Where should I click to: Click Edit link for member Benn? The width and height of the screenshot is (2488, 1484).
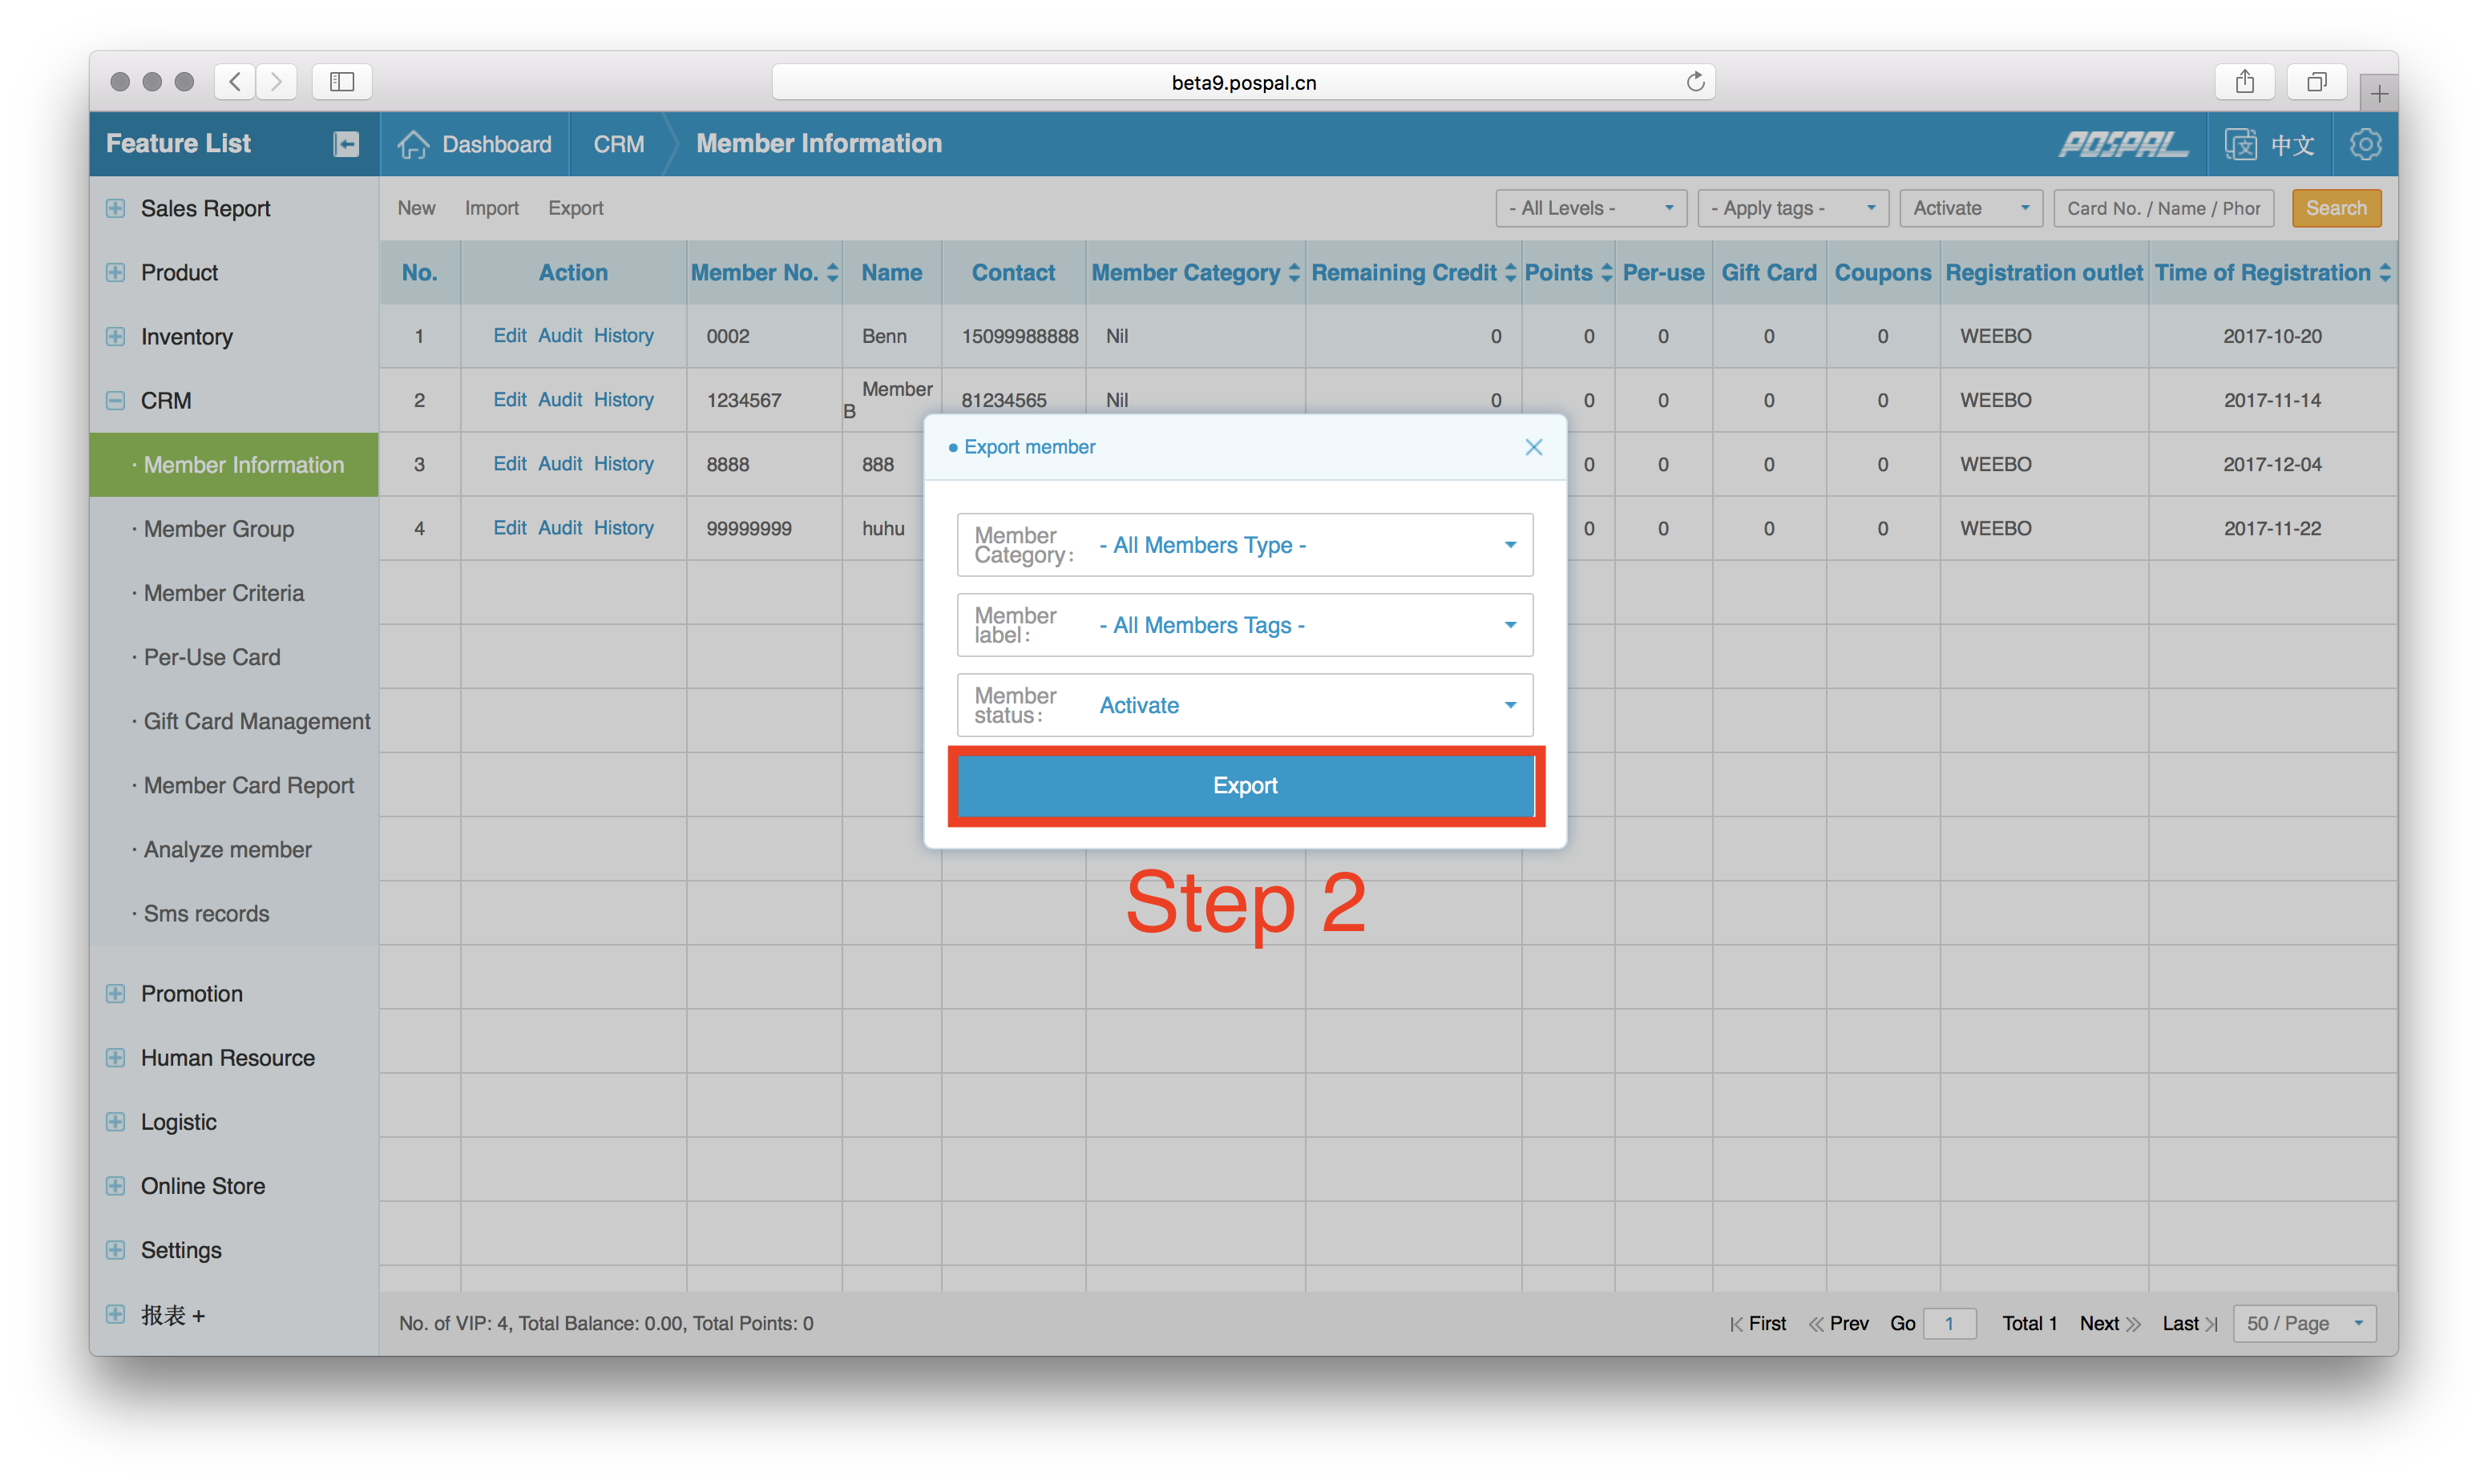click(509, 336)
